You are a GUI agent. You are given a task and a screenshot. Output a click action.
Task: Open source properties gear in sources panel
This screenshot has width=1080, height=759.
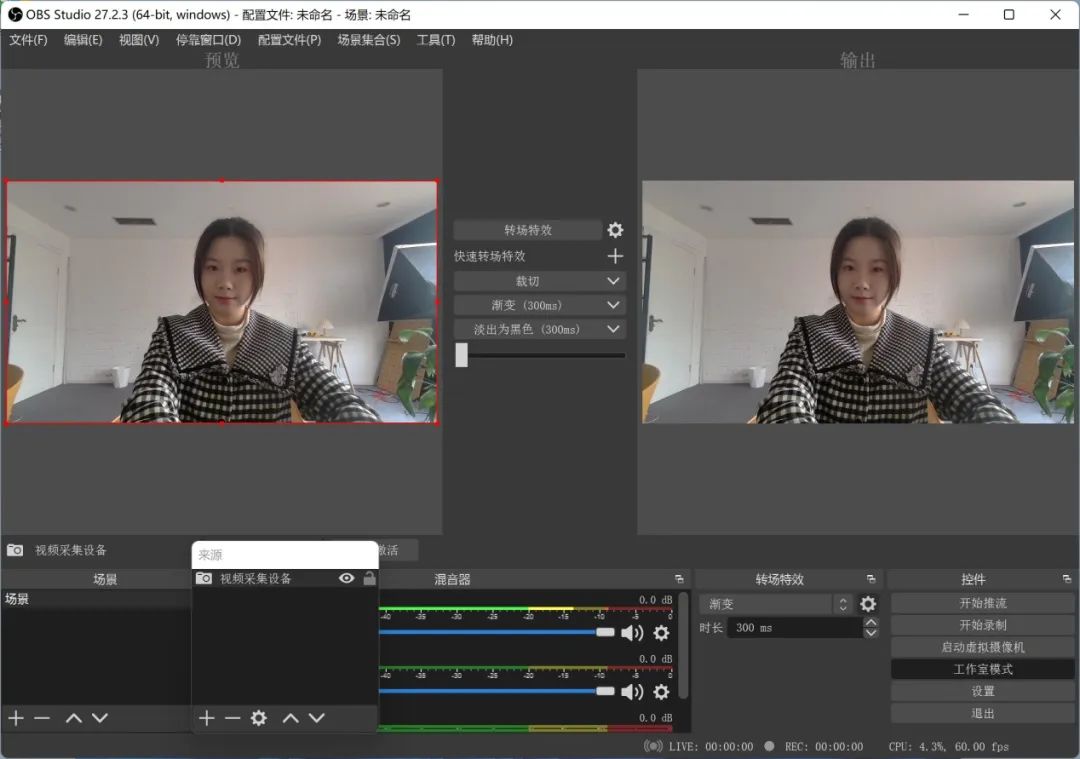pos(260,718)
